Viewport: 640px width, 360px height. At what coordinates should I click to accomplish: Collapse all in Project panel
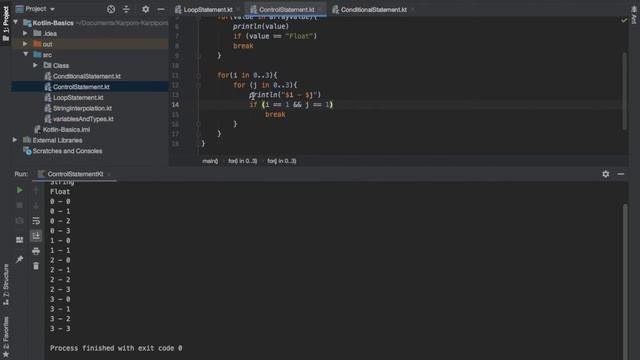[x=126, y=9]
